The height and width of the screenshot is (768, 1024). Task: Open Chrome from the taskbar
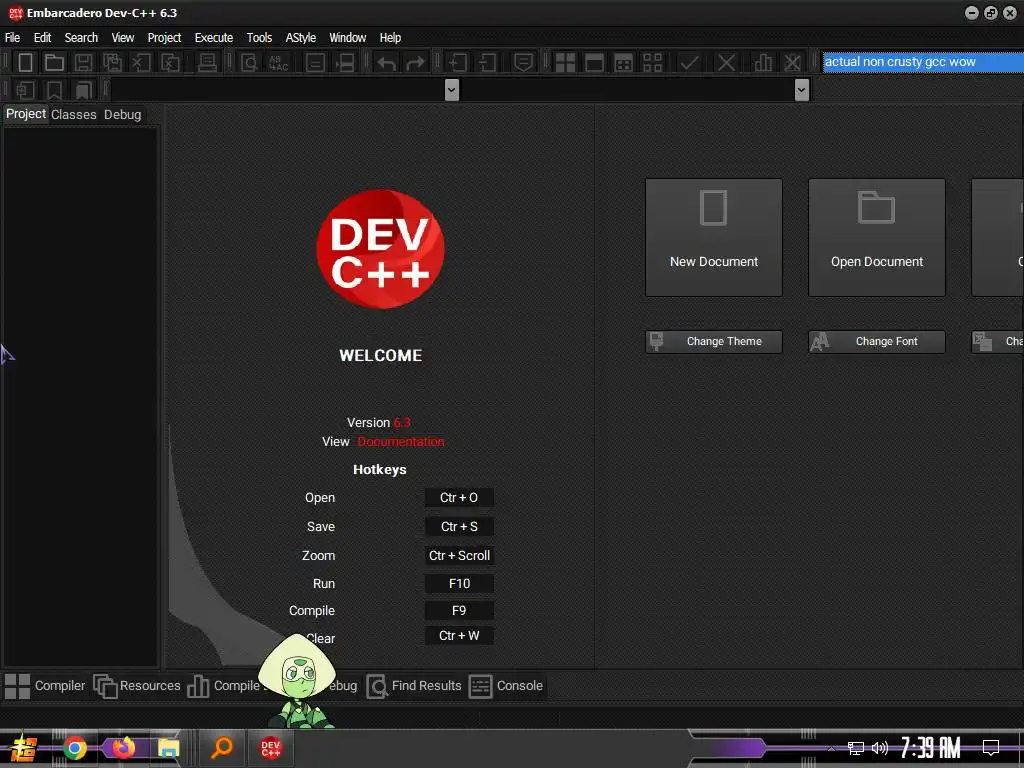(75, 748)
